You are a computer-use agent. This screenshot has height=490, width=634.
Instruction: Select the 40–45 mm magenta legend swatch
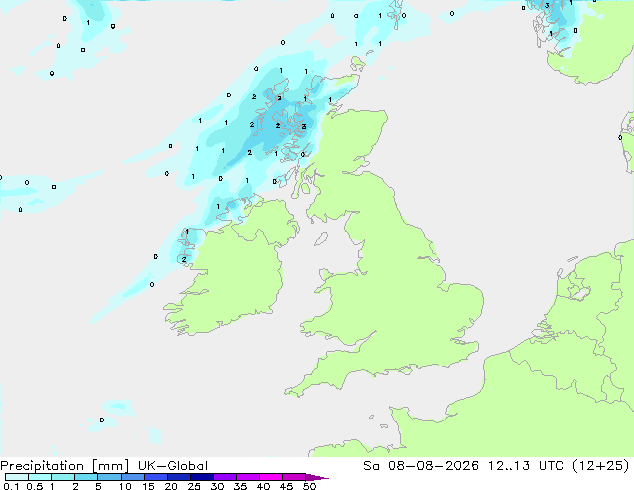(271, 477)
